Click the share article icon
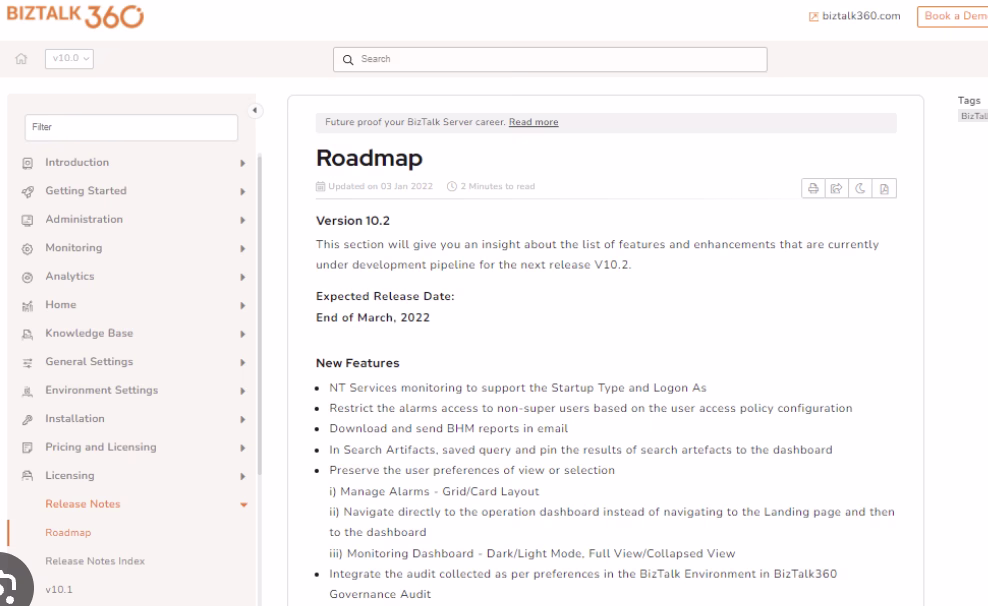The width and height of the screenshot is (988, 606). point(837,189)
